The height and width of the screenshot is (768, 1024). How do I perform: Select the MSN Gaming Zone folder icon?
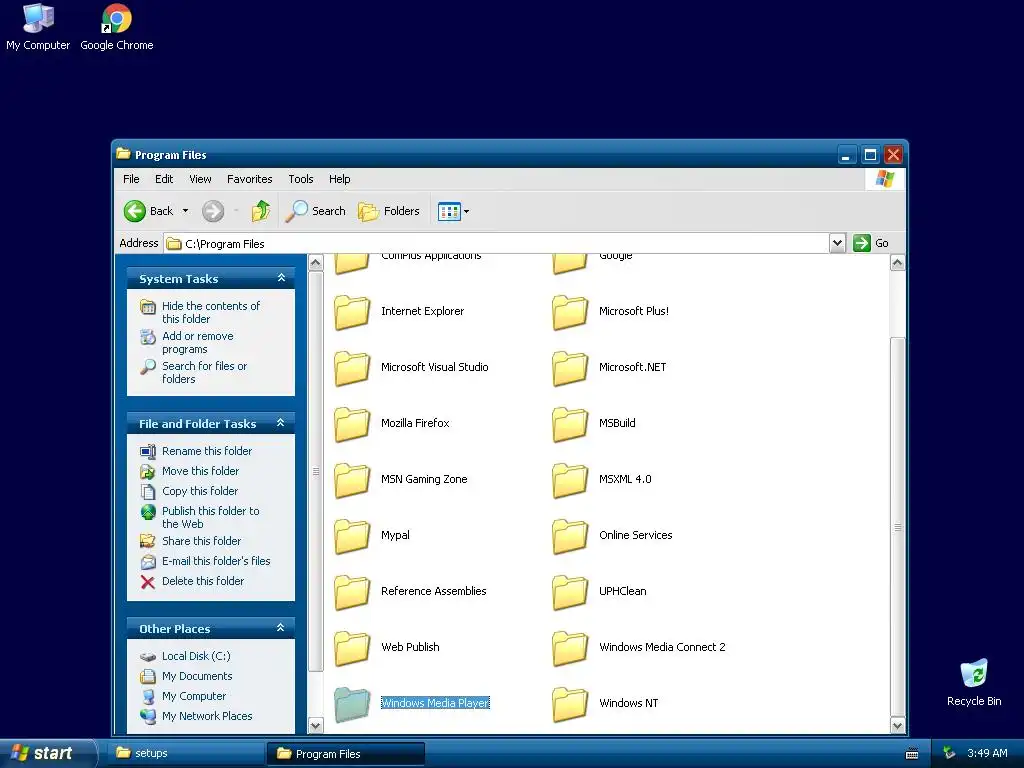(352, 480)
